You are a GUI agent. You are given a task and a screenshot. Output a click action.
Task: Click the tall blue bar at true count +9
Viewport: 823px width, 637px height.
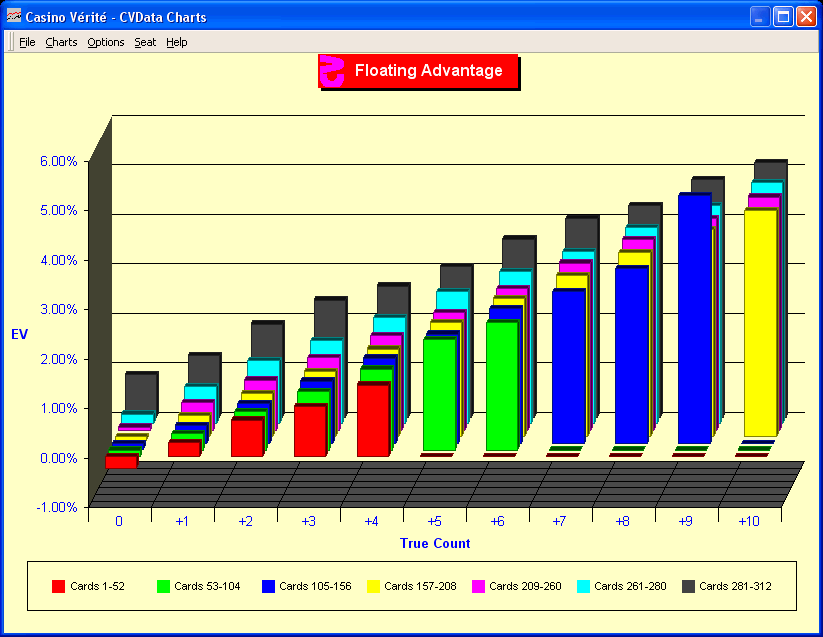tap(694, 318)
